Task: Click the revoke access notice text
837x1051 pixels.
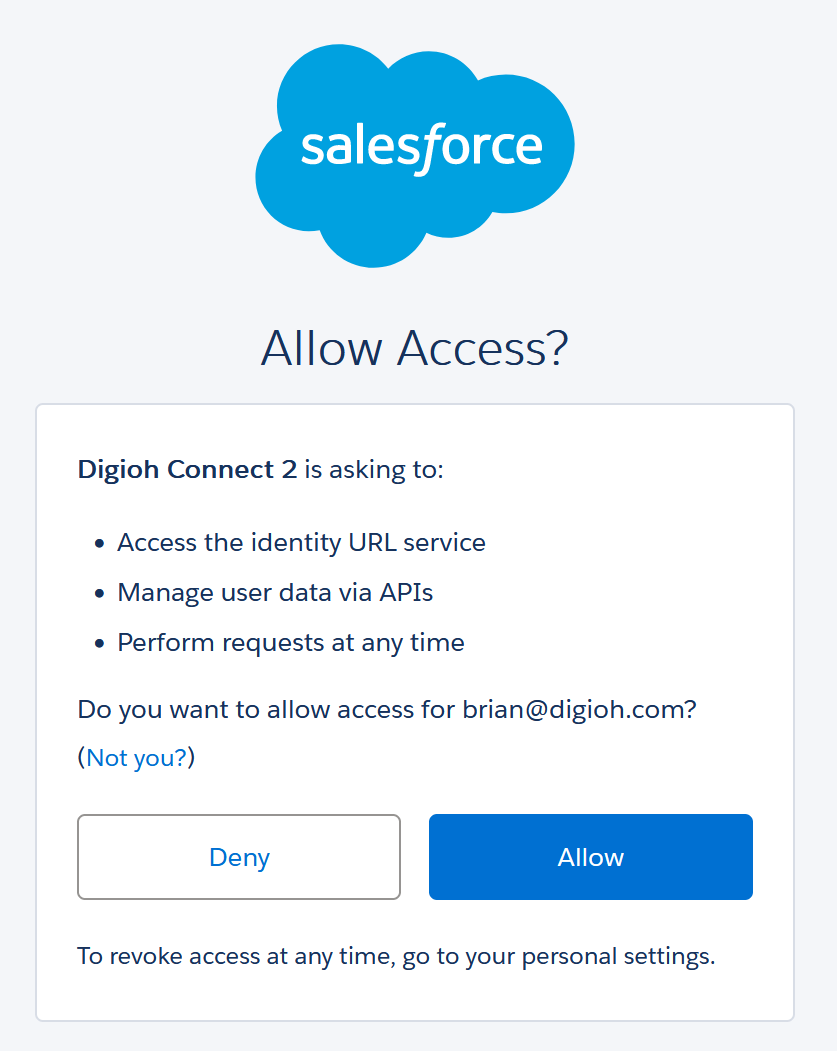Action: (x=396, y=955)
